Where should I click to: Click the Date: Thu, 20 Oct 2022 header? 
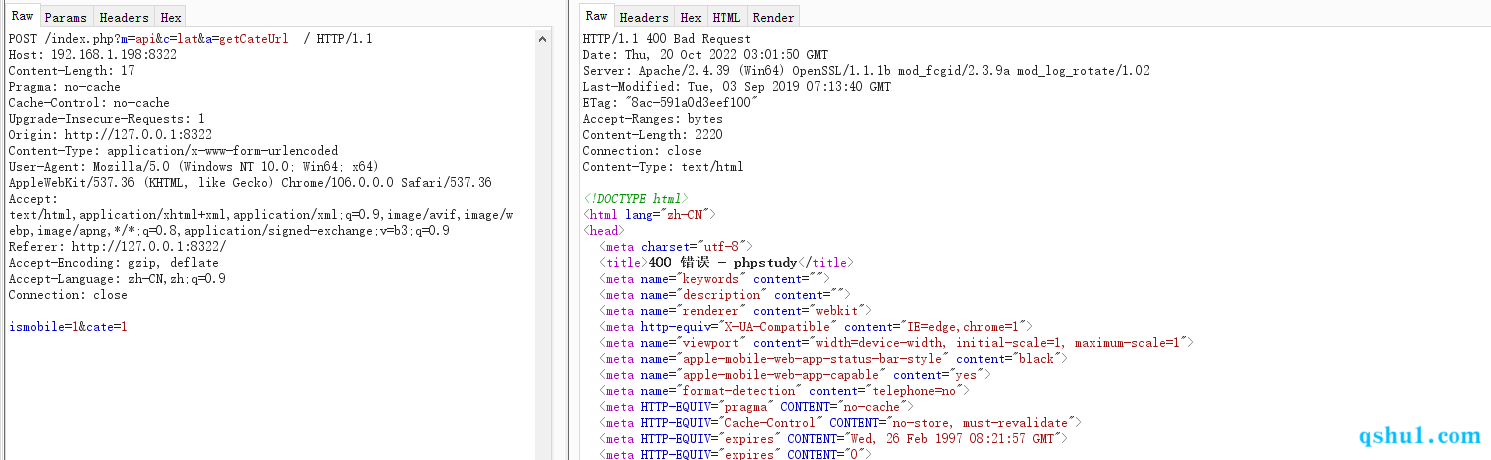(x=705, y=55)
